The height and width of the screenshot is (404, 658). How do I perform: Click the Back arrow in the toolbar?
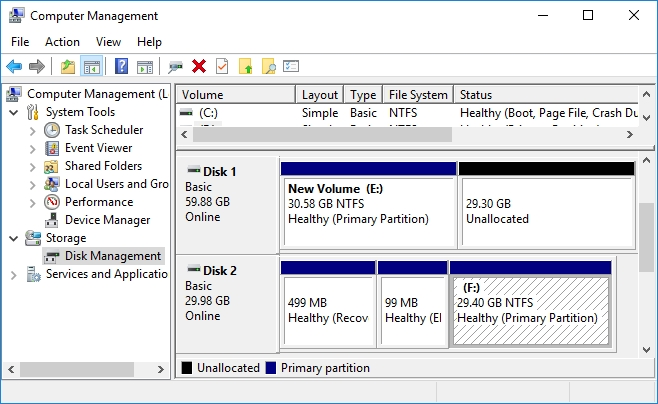14,66
